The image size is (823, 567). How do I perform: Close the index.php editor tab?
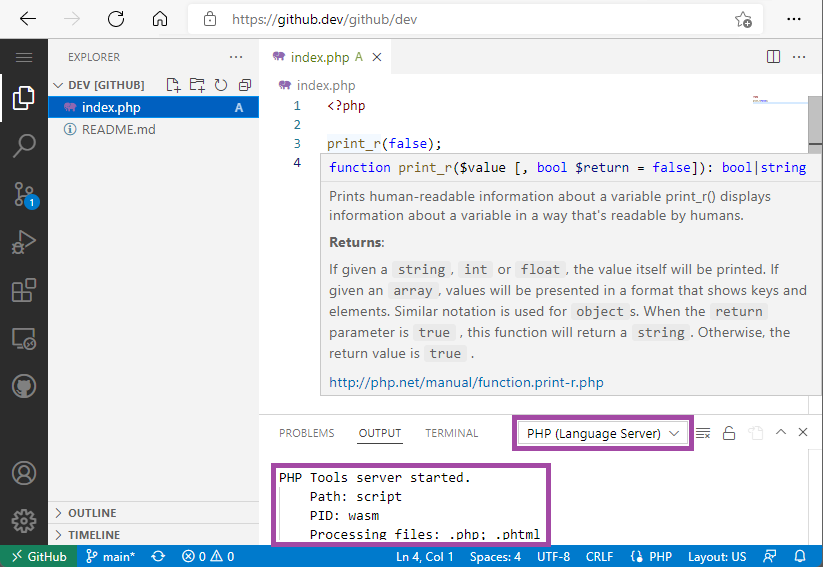point(377,57)
